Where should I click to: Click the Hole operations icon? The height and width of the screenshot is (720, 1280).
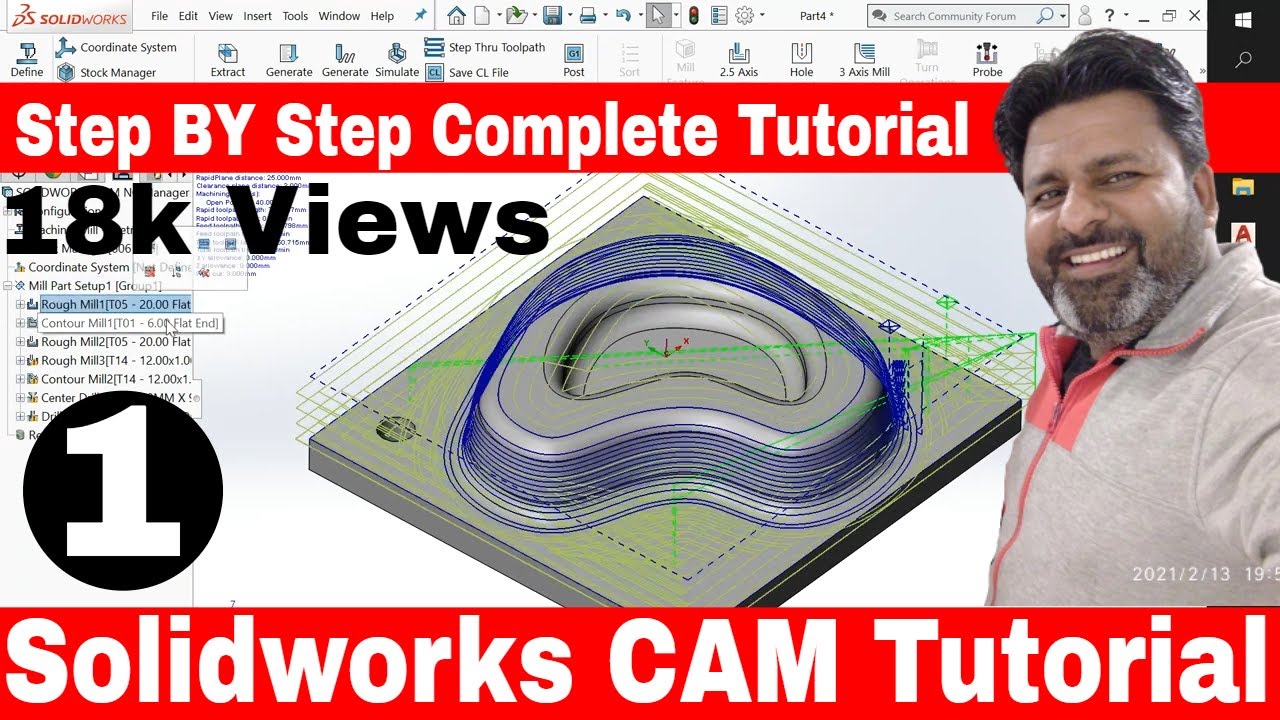(801, 60)
